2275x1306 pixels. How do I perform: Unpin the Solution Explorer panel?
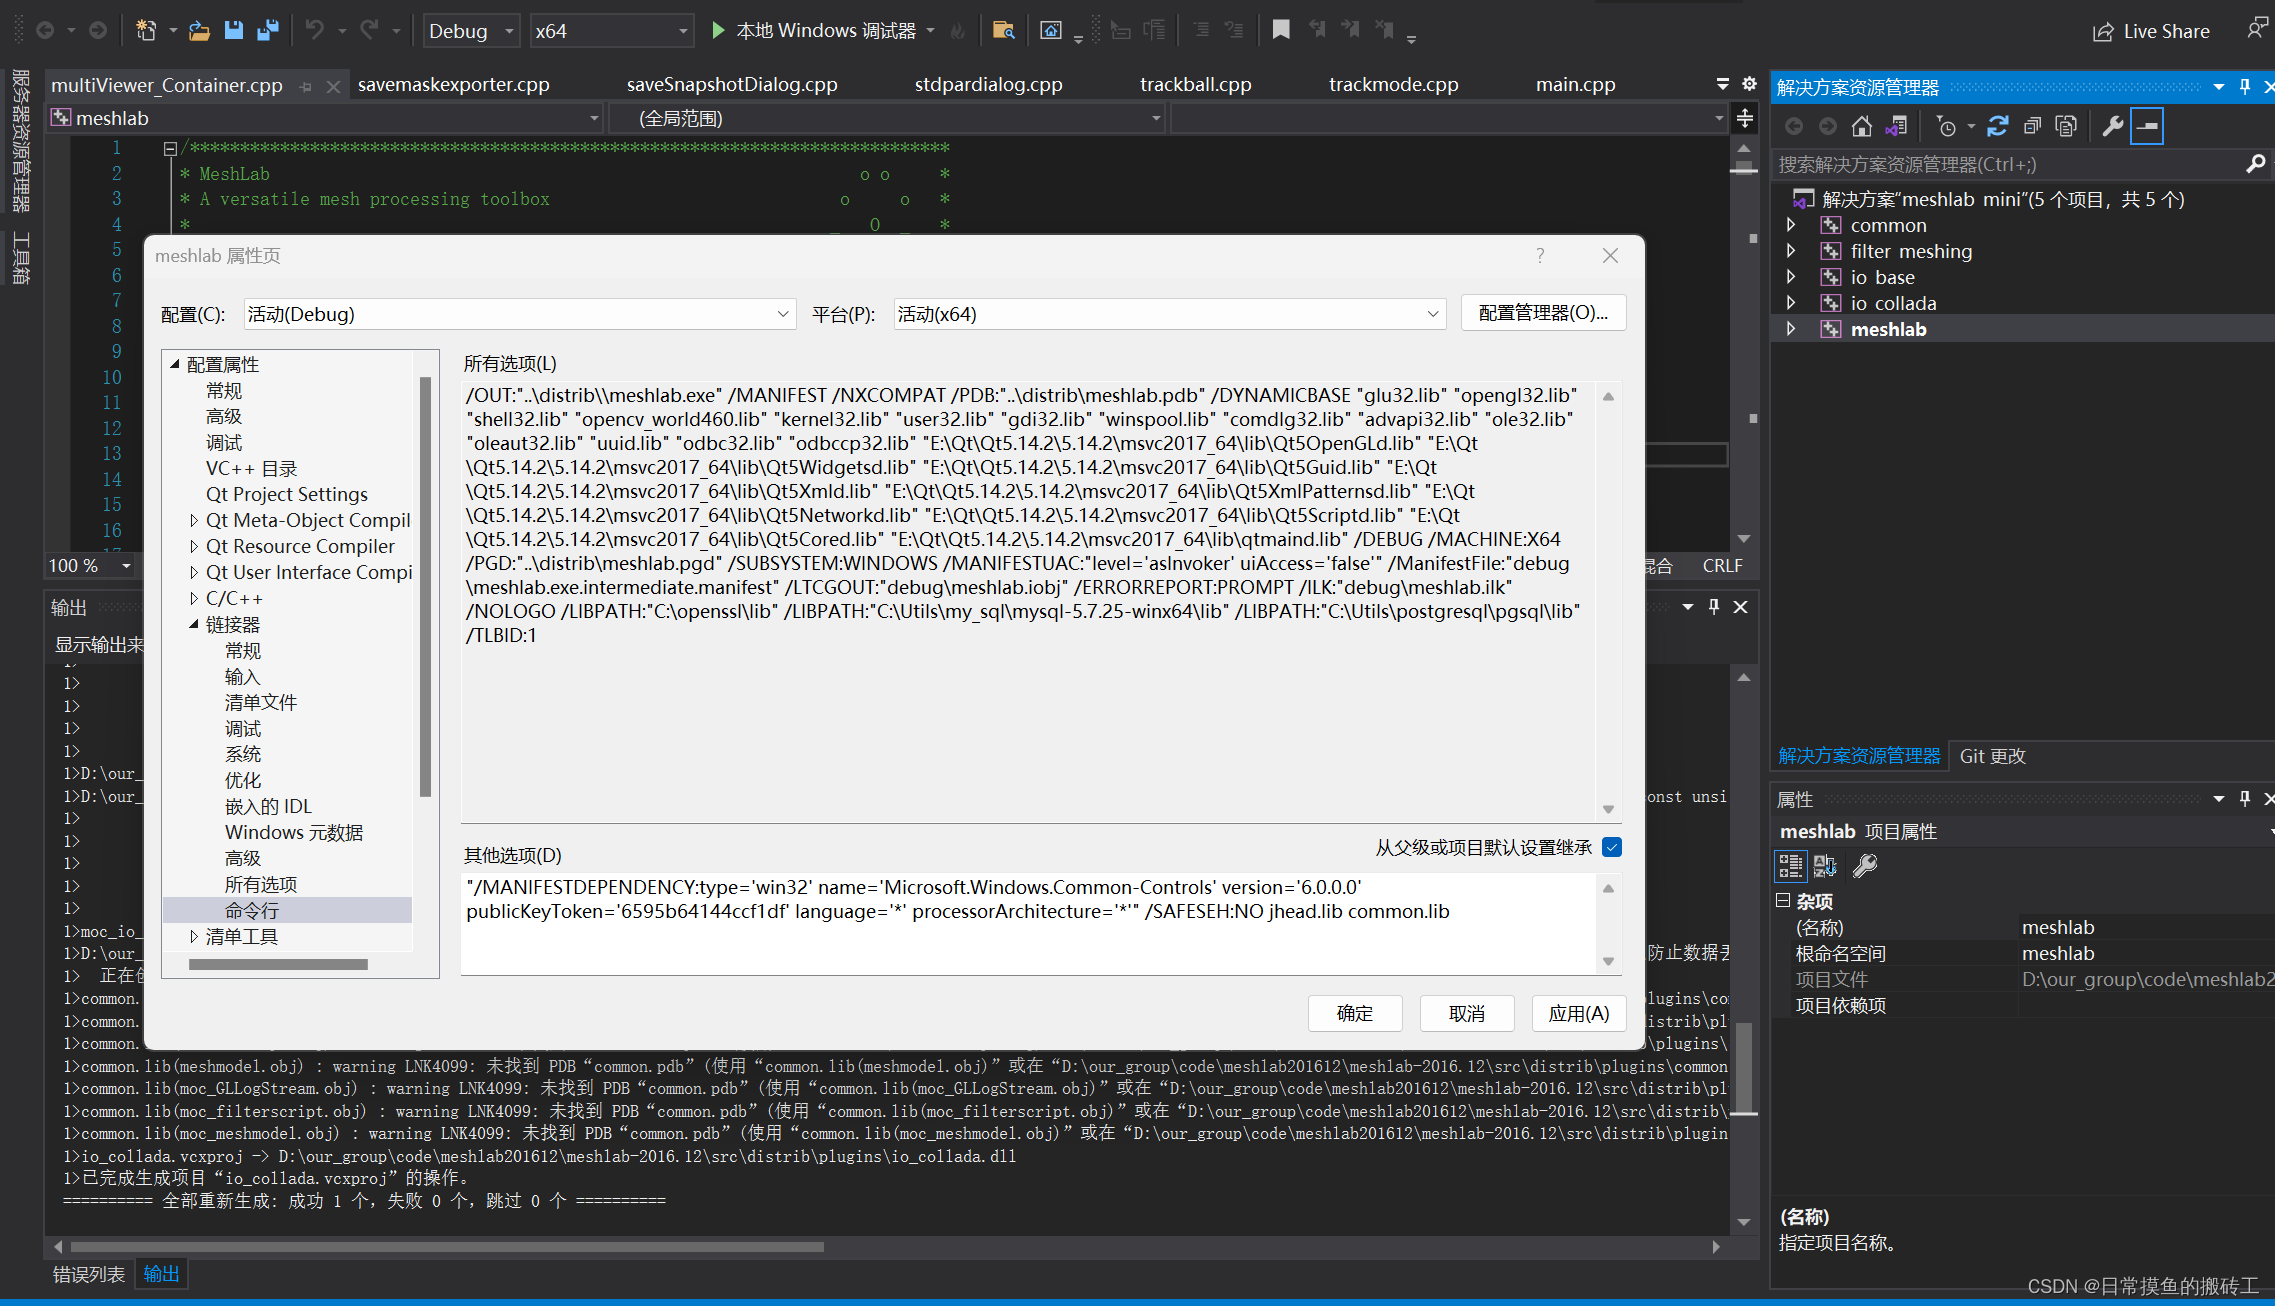[x=2244, y=87]
